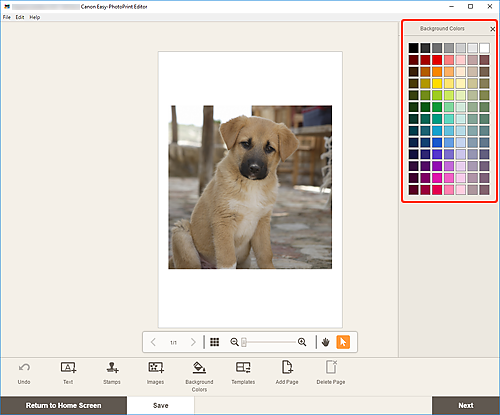Minimize the PhotoPrint Editor window
Viewport: 500px width, 415px height.
point(452,6)
